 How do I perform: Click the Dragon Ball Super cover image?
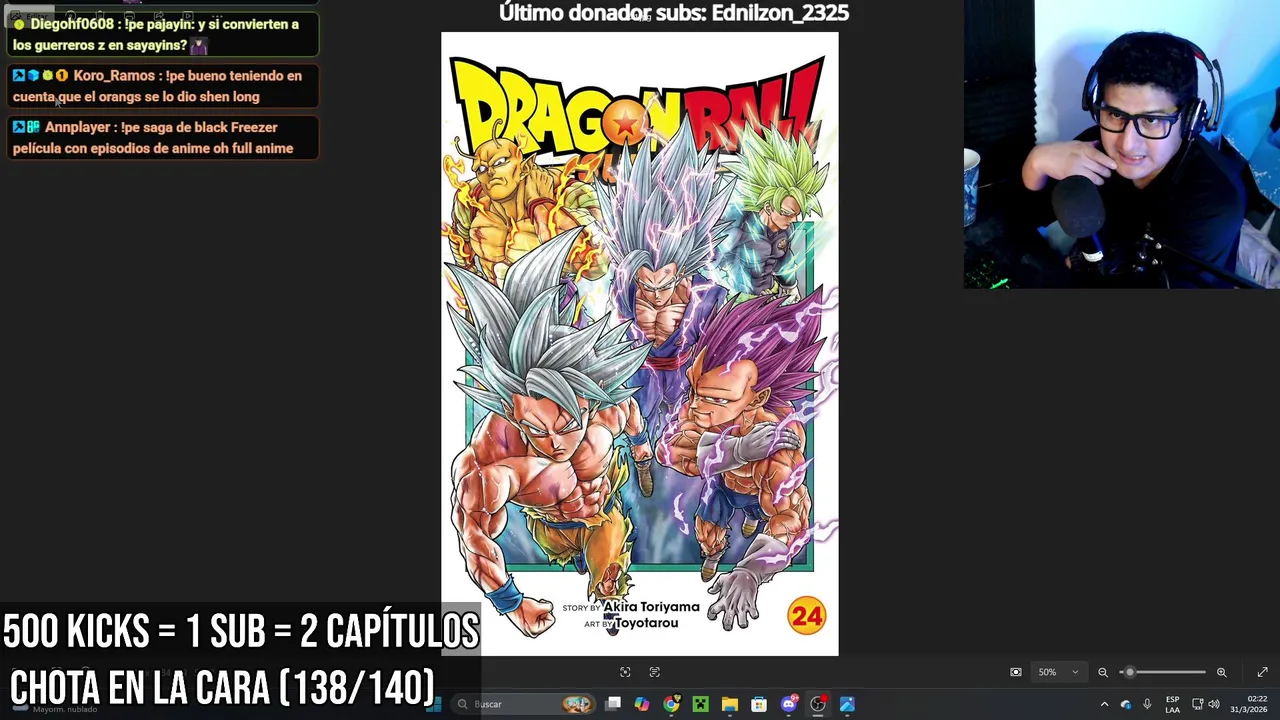(x=640, y=344)
